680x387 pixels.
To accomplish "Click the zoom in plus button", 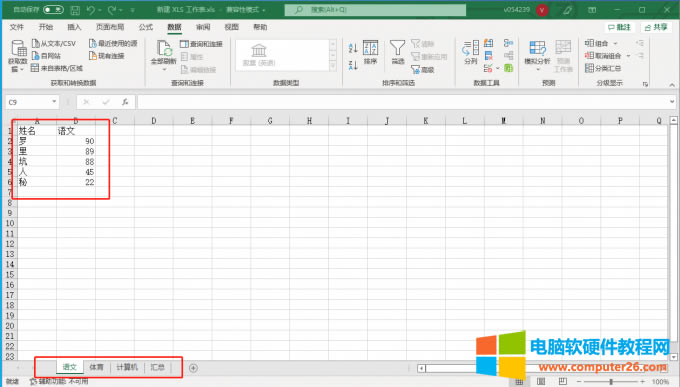I will [642, 382].
